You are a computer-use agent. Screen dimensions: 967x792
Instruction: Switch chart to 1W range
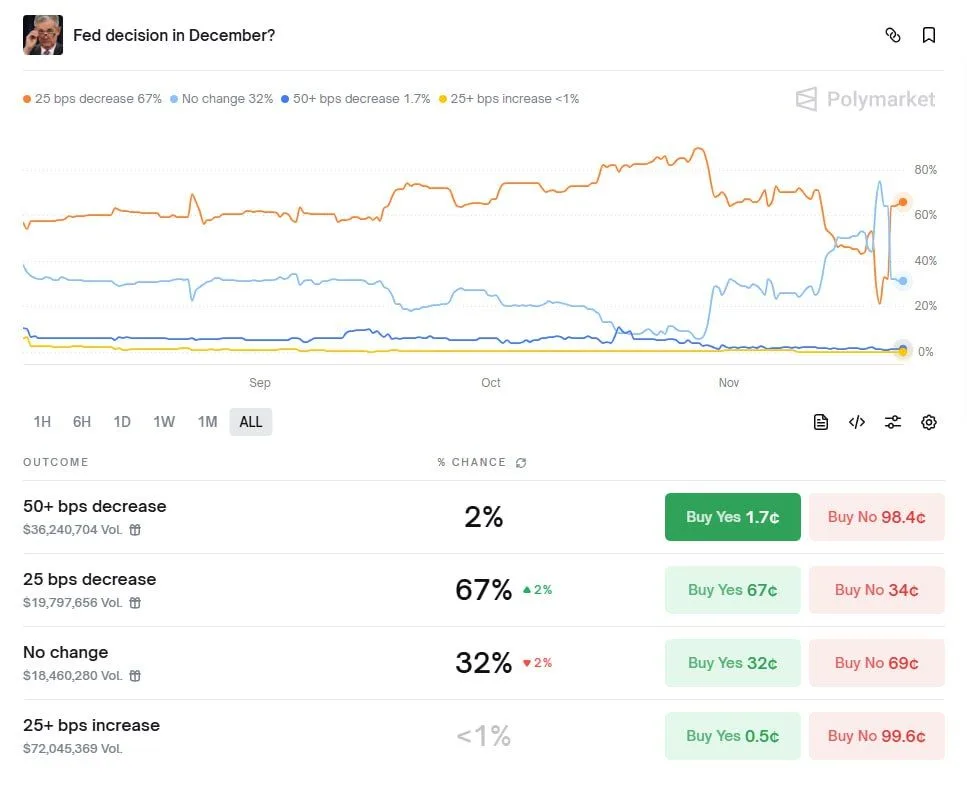coord(164,422)
